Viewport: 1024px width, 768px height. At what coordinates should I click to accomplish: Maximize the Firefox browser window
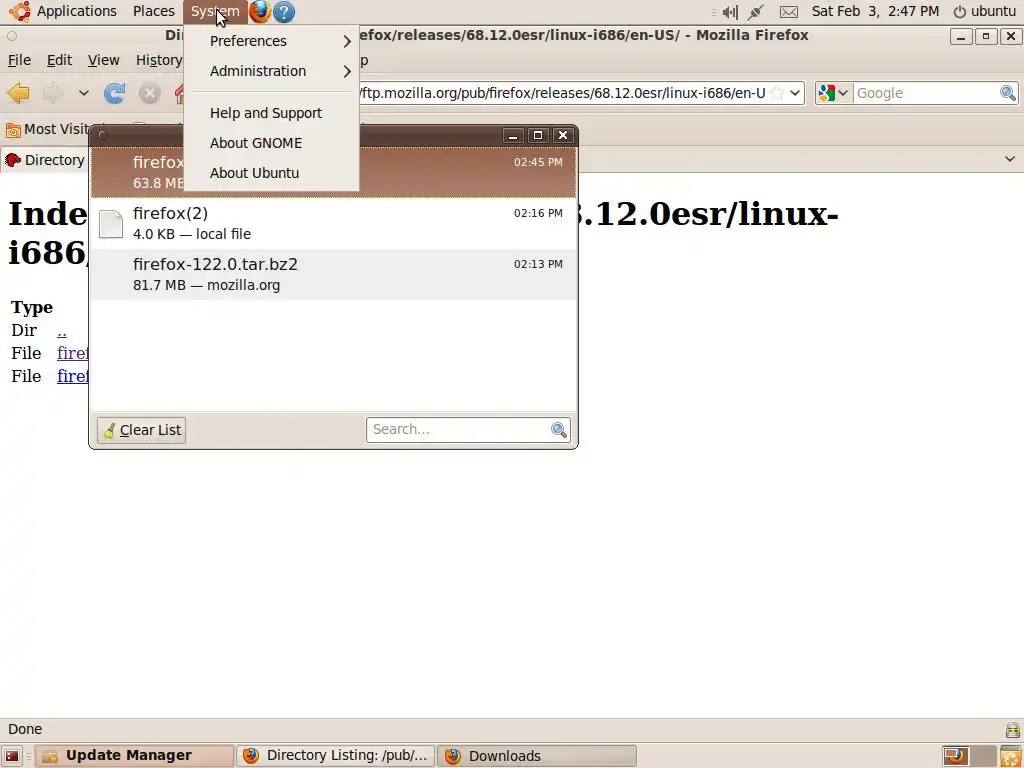click(985, 37)
